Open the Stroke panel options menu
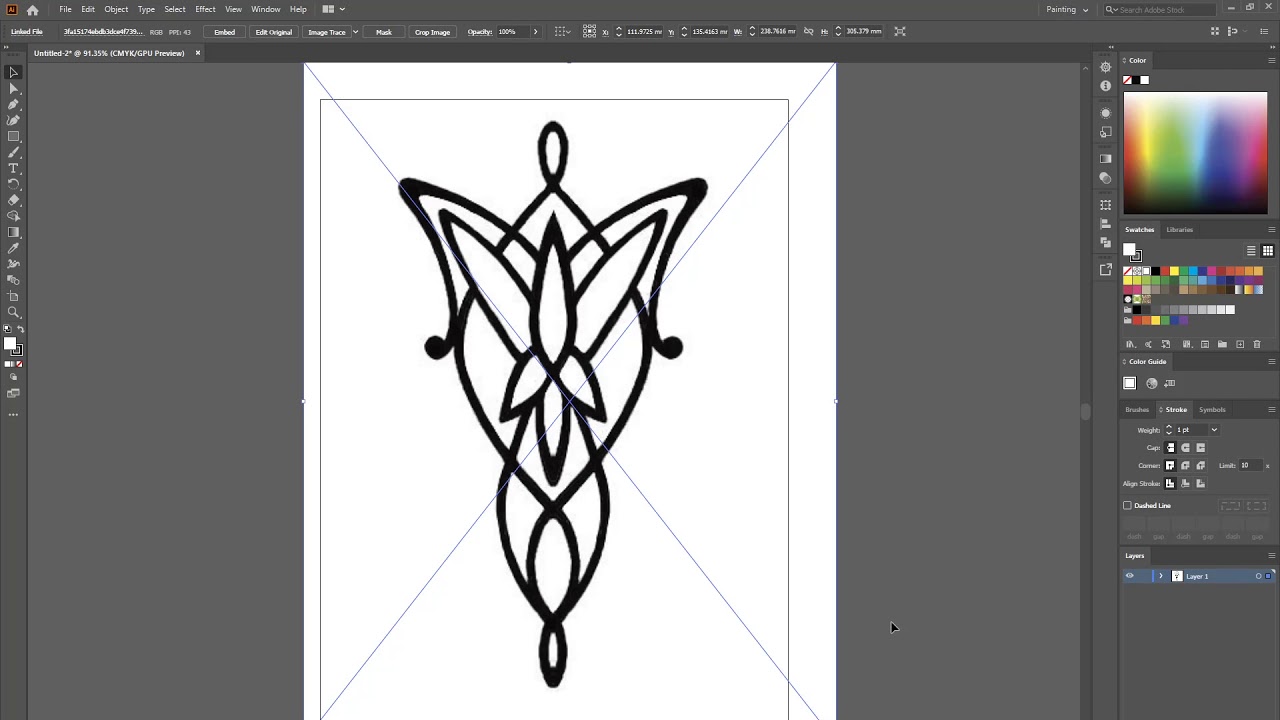 [x=1271, y=410]
